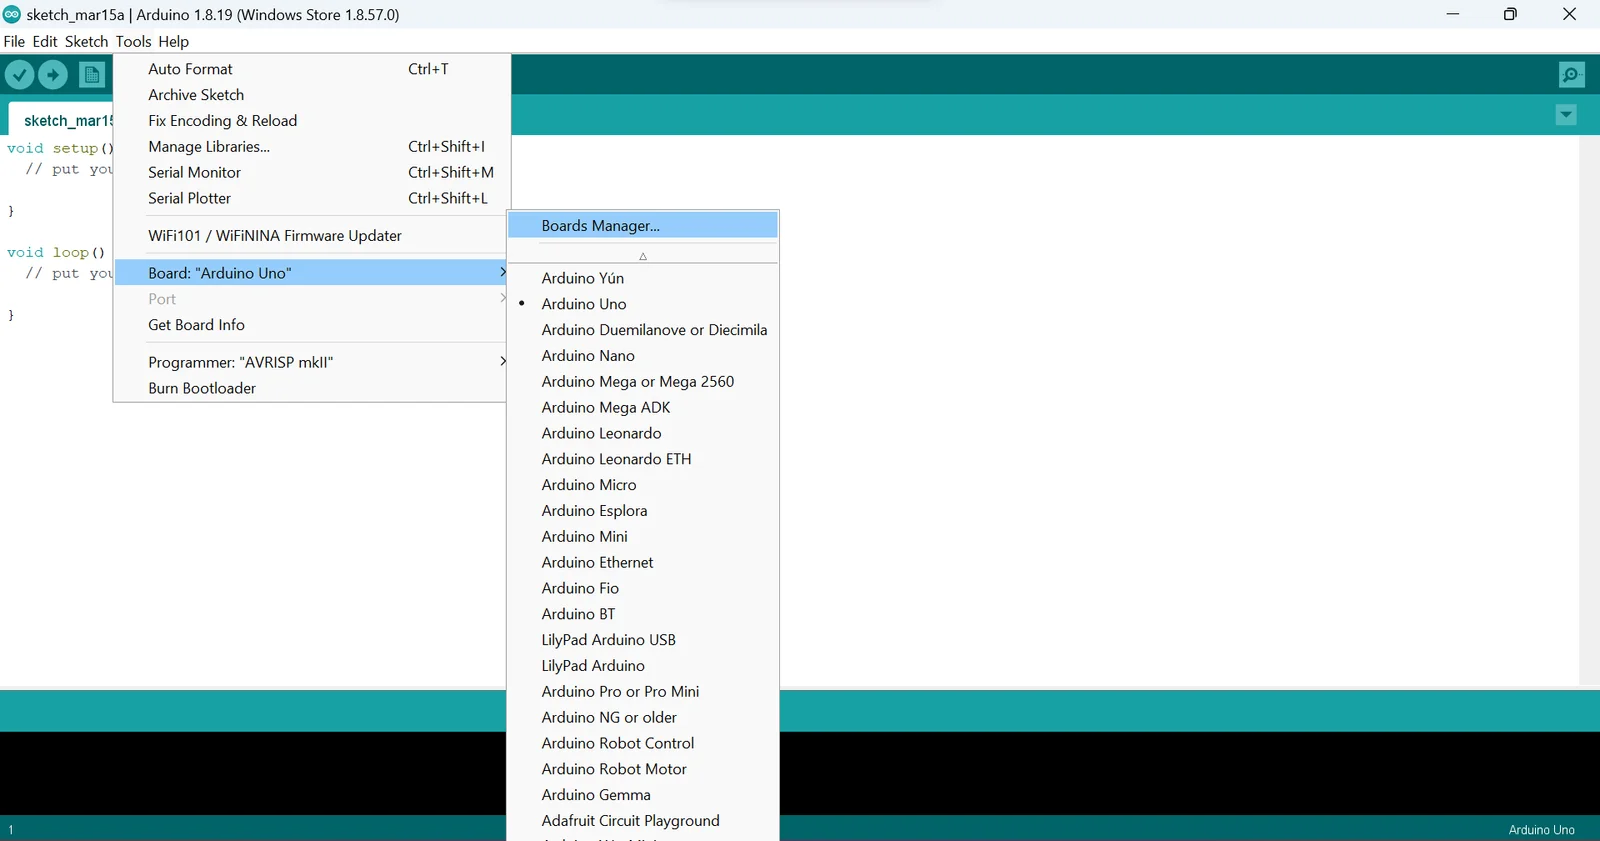Open the Serial Monitor magnifier icon
This screenshot has width=1600, height=841.
pos(1571,75)
